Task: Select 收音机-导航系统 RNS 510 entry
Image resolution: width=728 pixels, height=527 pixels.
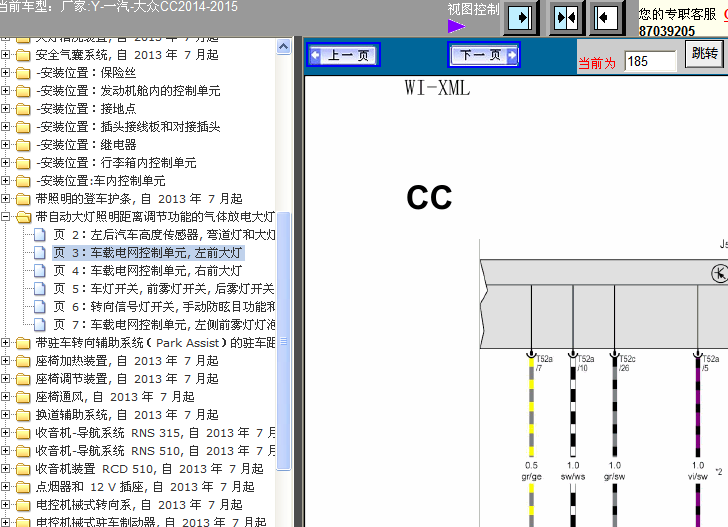Action: coord(155,451)
